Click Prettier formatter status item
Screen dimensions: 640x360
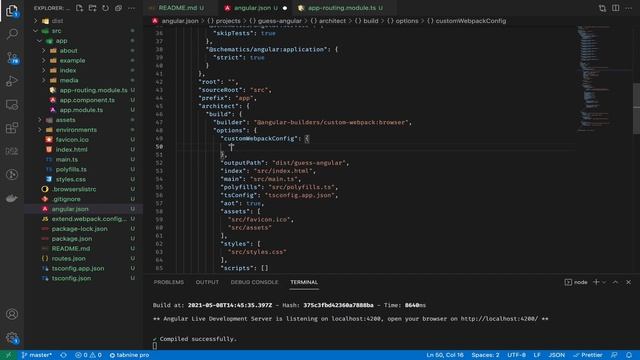[x=588, y=355]
